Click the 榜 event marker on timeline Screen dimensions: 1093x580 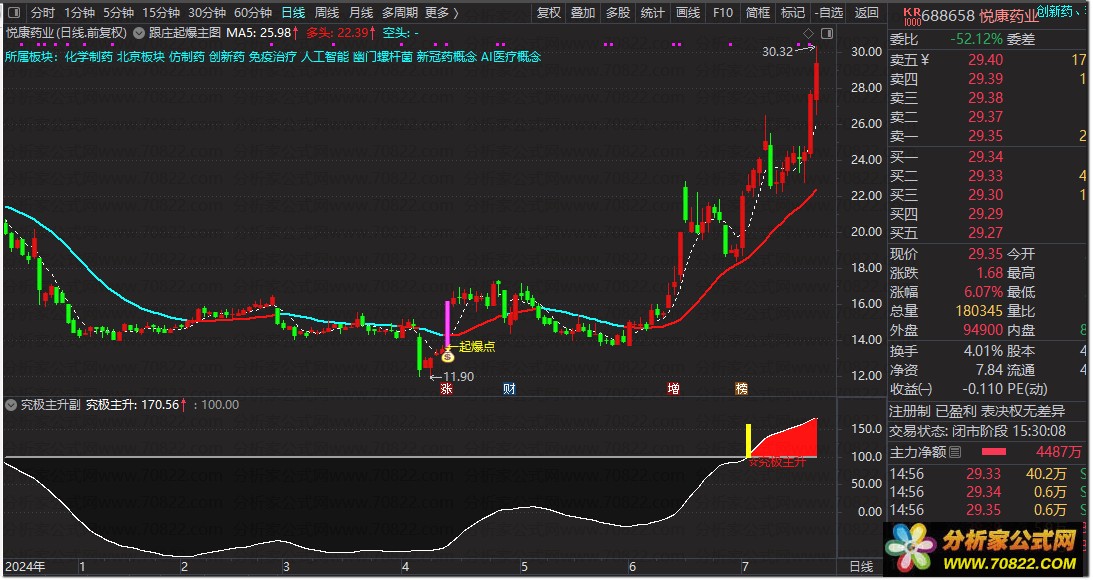(x=742, y=389)
